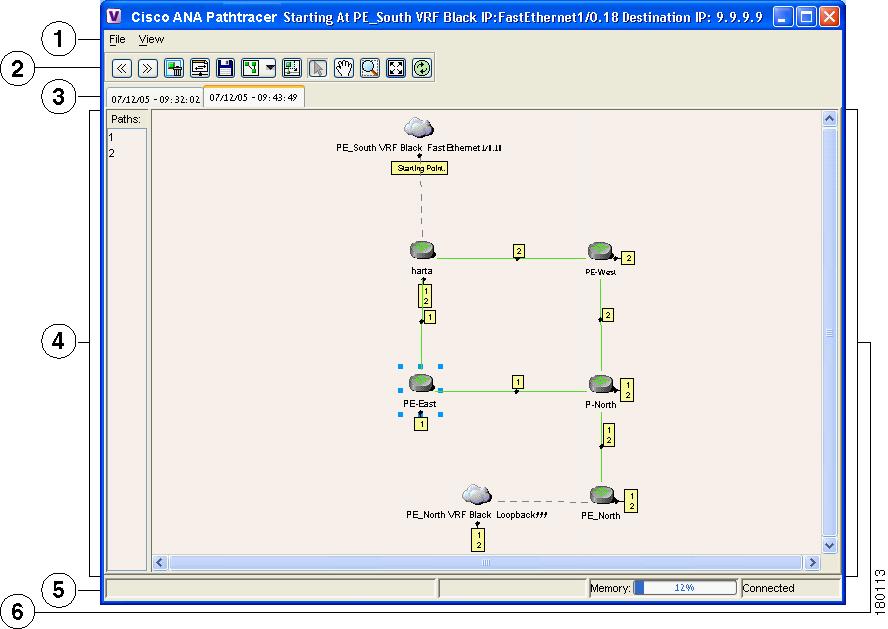Click the horizontal scrollbar right arrow
This screenshot has height=629, width=888.
(x=812, y=562)
